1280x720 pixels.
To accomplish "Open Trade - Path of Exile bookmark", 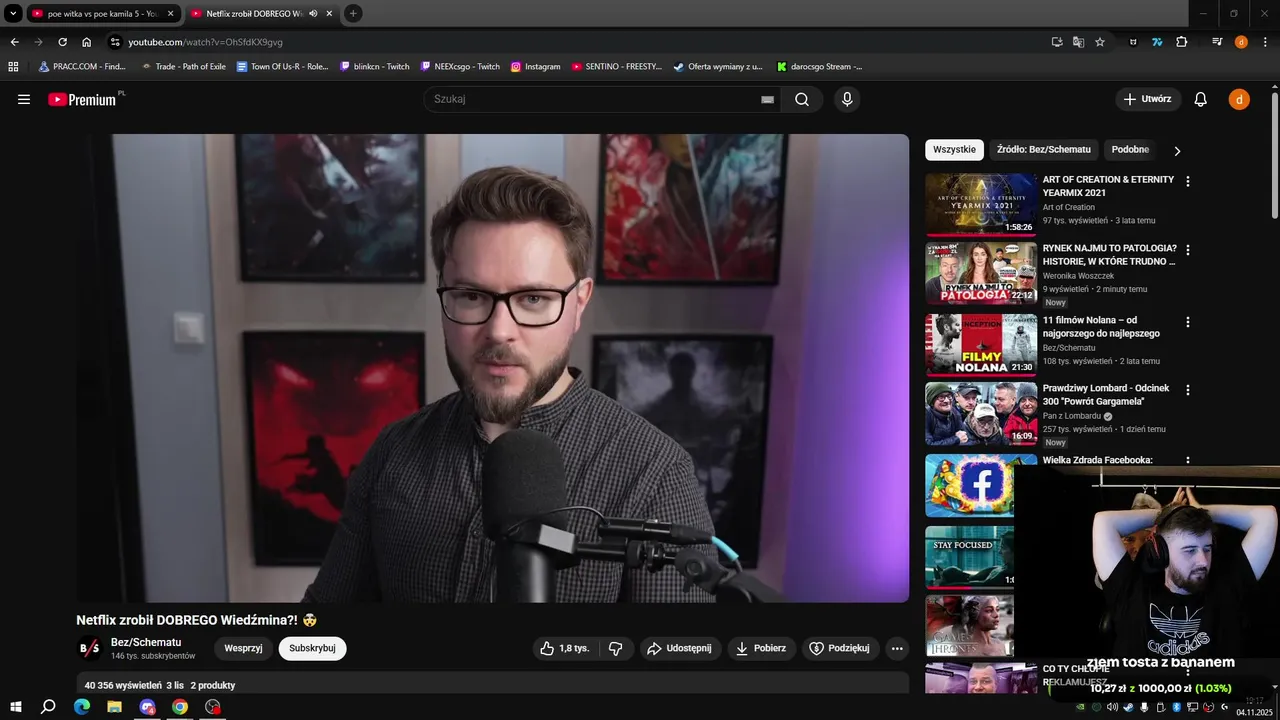I will pyautogui.click(x=183, y=66).
